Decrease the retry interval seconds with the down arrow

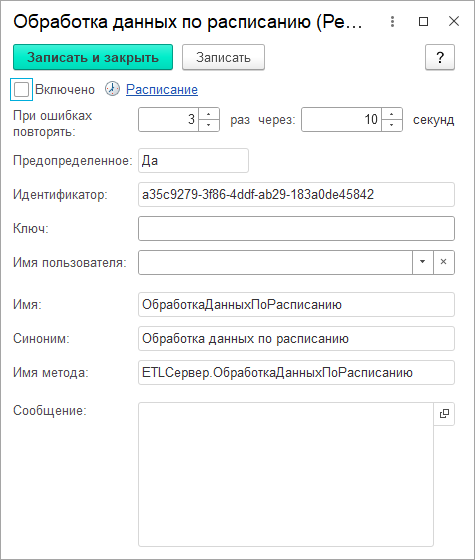[392, 125]
